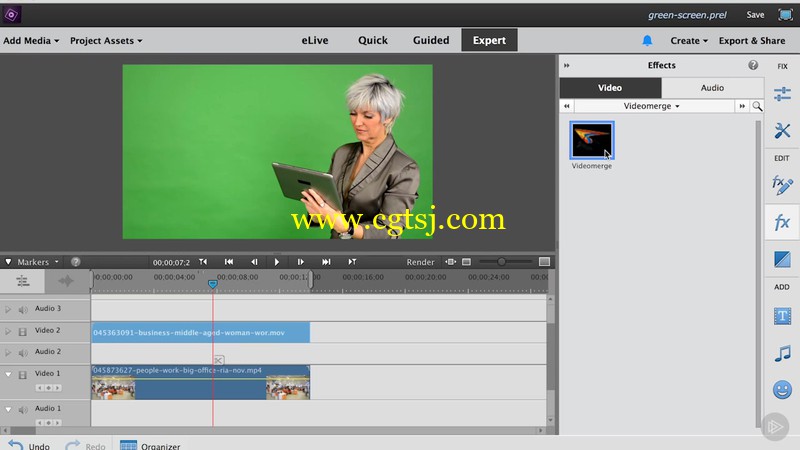Open Applied Effects fx pencil icon
Image resolution: width=800 pixels, height=450 pixels.
click(782, 185)
